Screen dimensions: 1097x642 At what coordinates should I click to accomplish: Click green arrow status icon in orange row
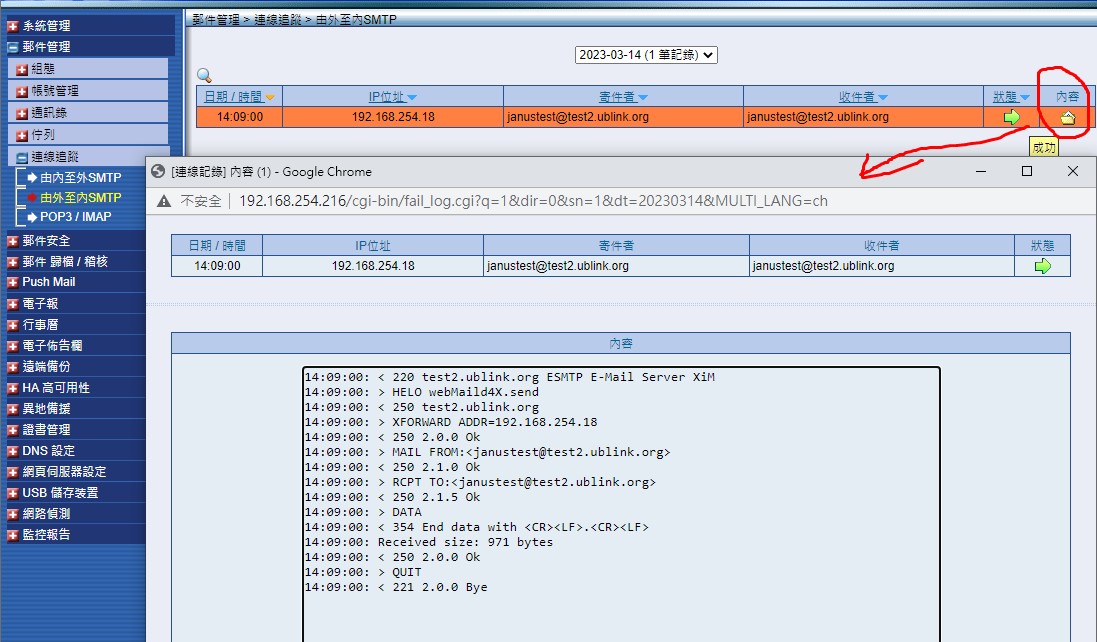click(x=1012, y=117)
